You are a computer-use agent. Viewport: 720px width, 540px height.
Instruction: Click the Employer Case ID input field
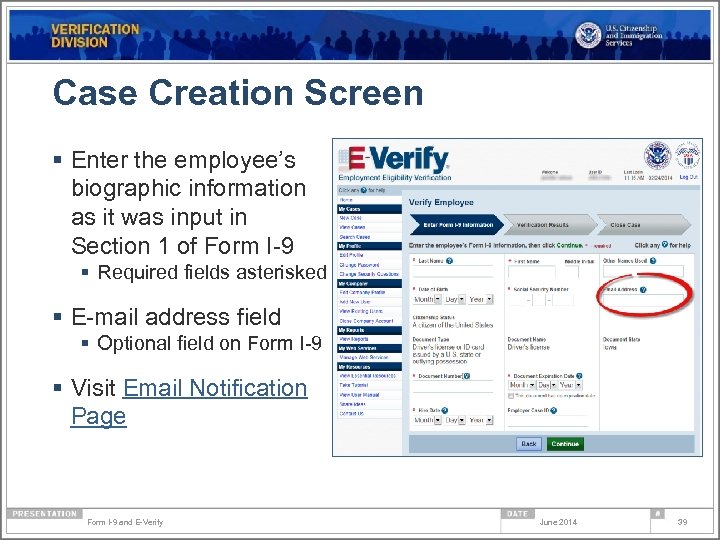[548, 421]
